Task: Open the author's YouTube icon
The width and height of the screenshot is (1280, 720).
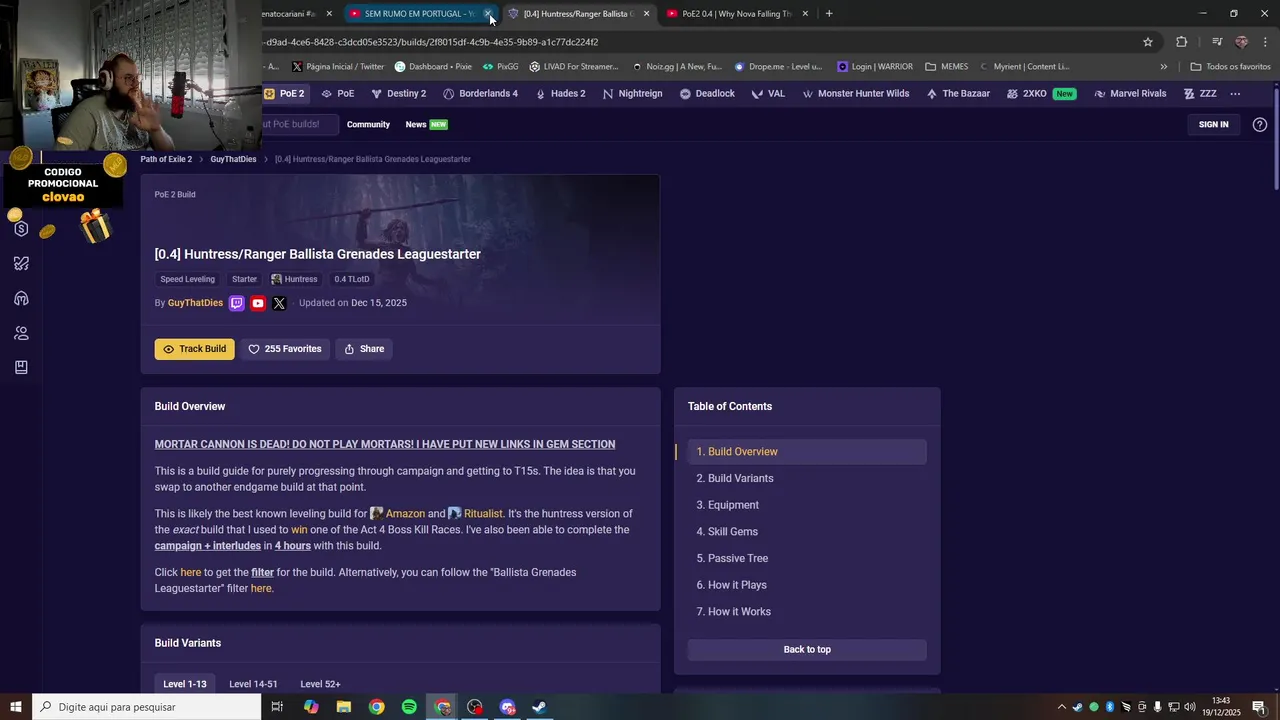Action: coord(258,303)
